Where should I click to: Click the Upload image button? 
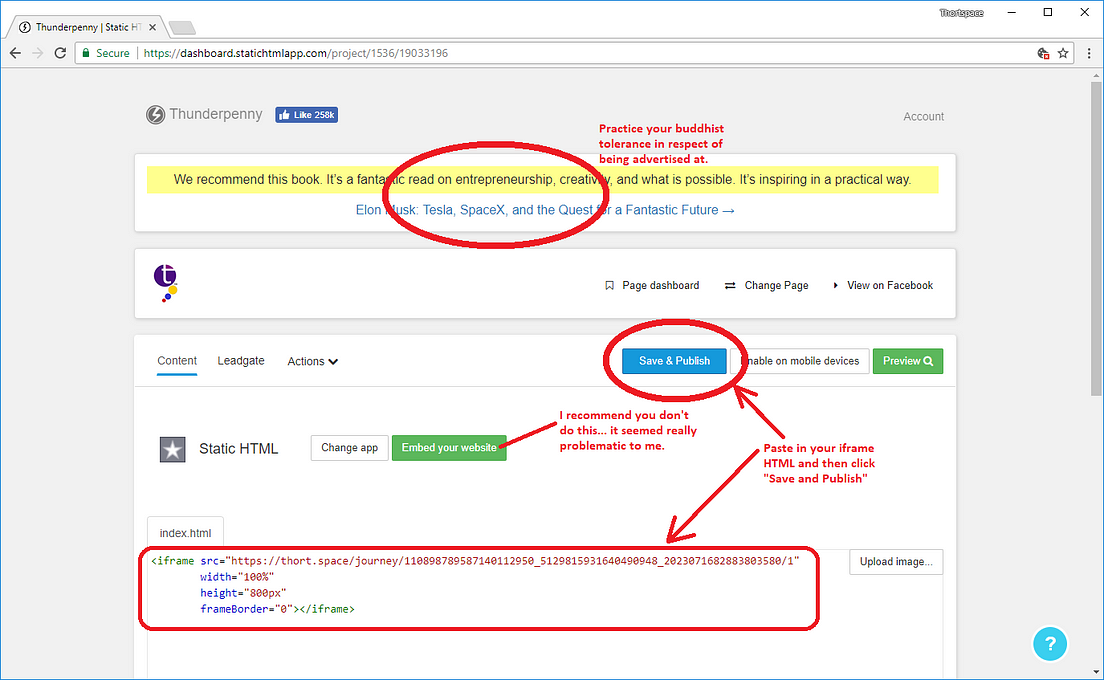click(x=896, y=562)
